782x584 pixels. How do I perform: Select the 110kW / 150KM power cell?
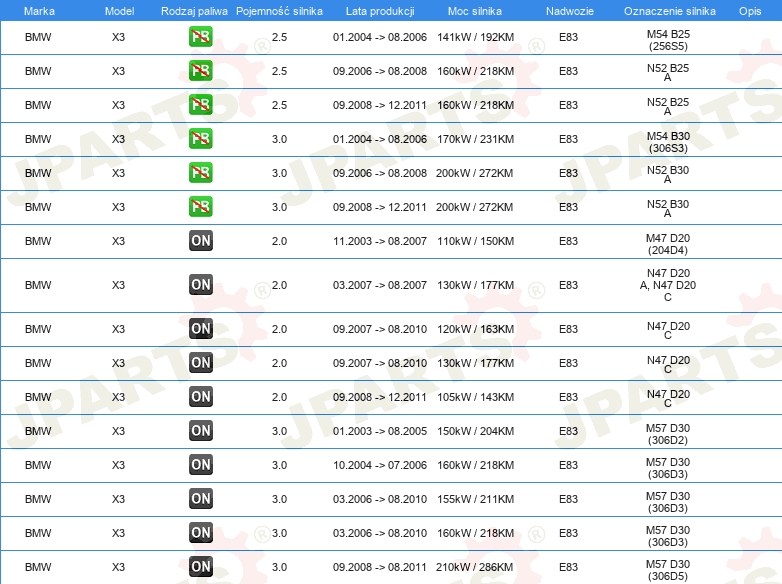coord(475,241)
